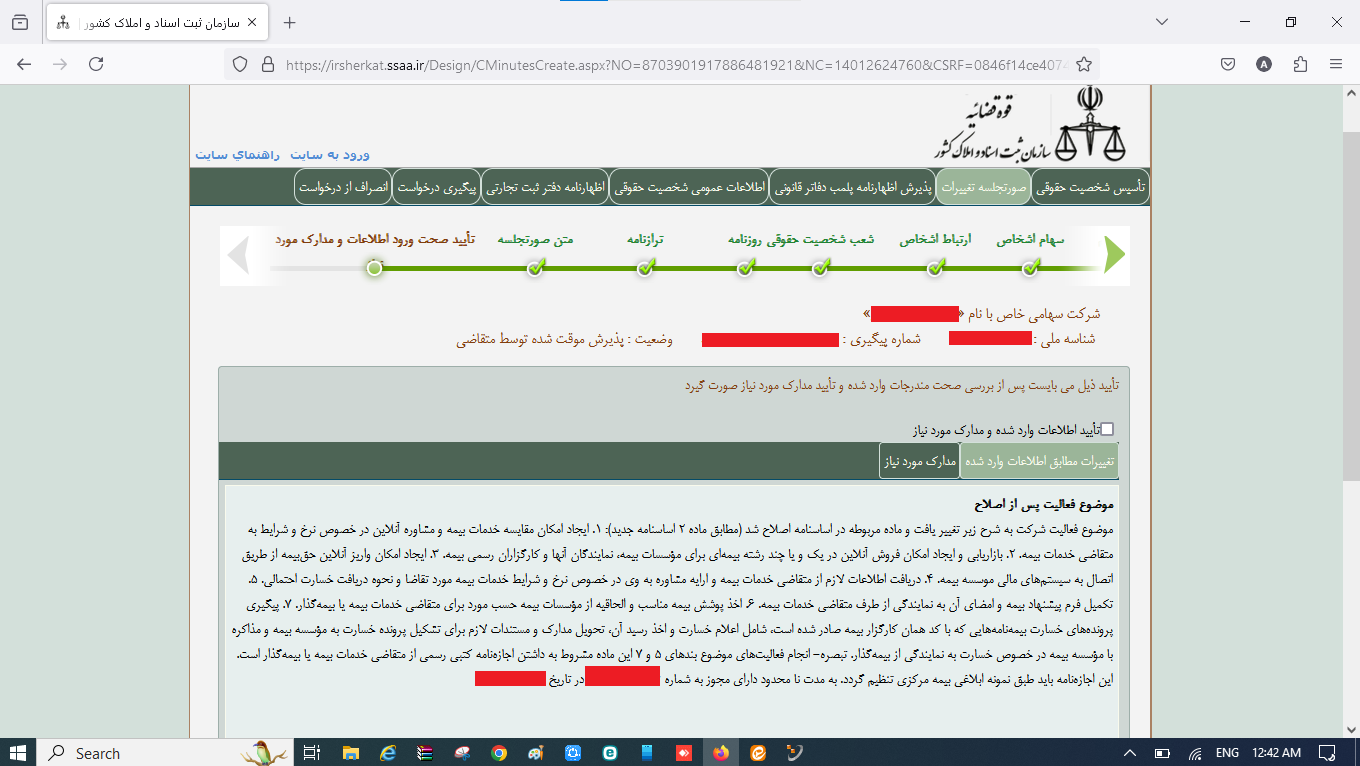Click the browser back arrow

tap(24, 64)
